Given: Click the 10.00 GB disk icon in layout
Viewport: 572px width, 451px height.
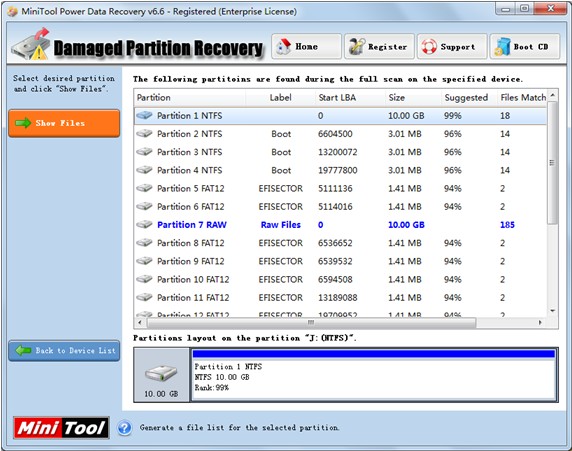Looking at the screenshot, I should tap(161, 374).
